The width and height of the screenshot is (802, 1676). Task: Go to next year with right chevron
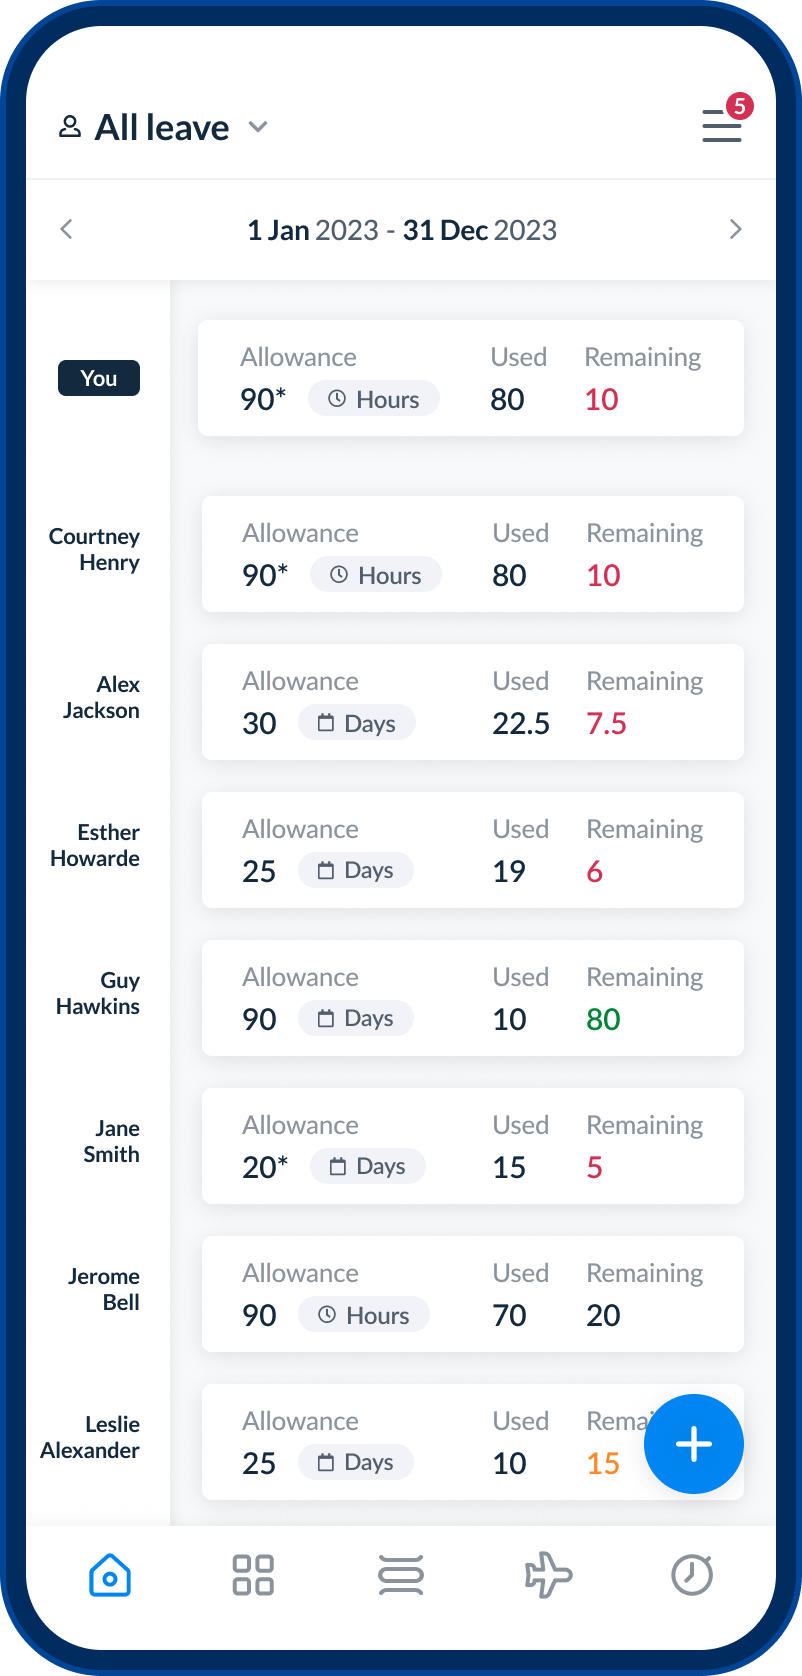click(x=736, y=230)
